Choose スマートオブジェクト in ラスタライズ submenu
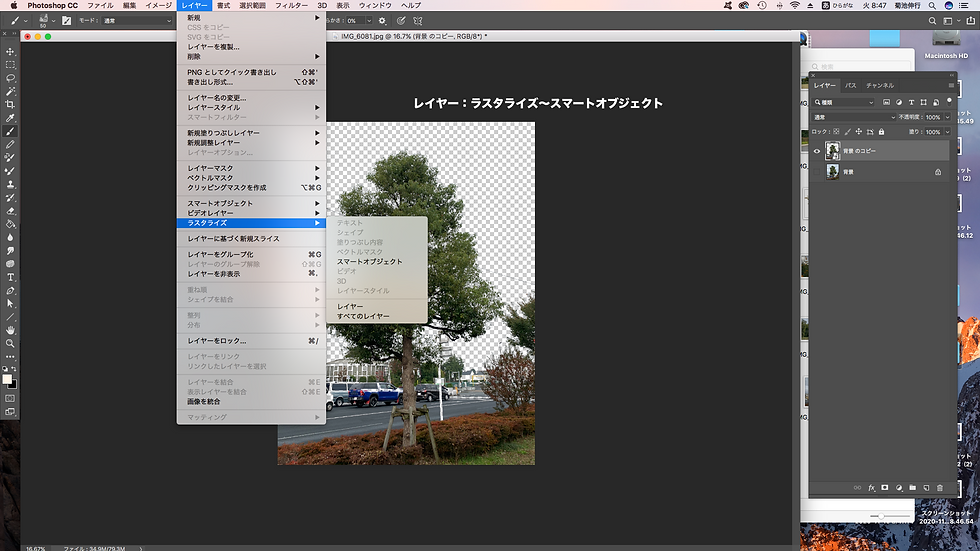Screen dimensions: 980x551 coord(377,262)
